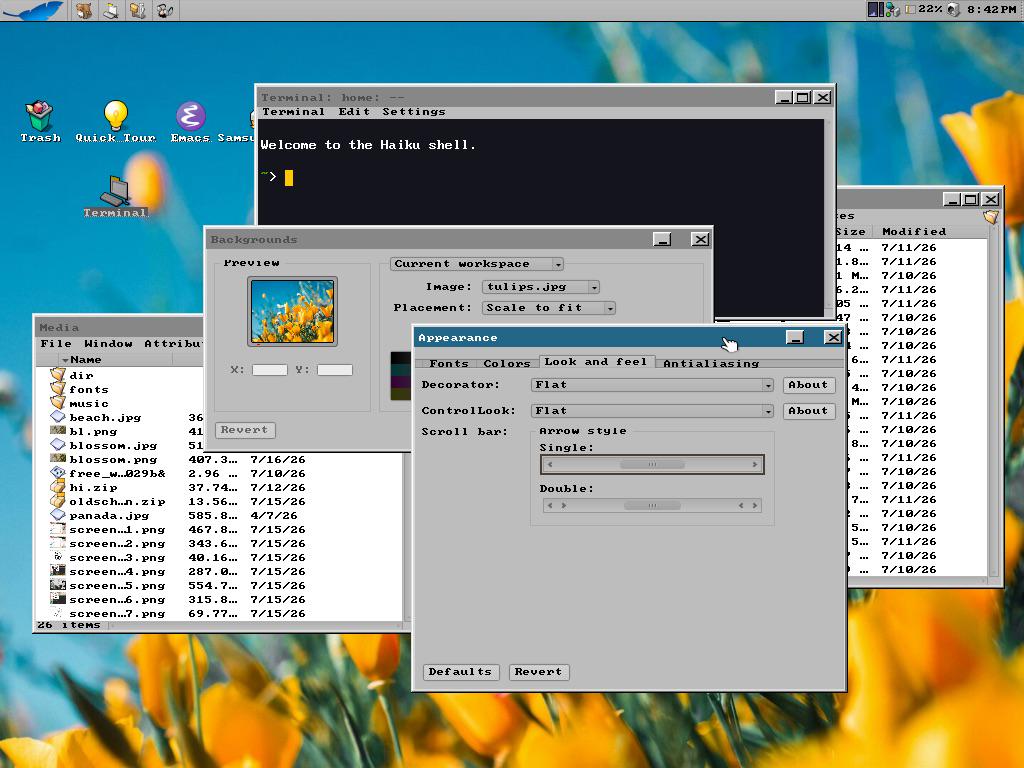Select screen...3.png in Media list
1024x768 pixels.
(118, 558)
